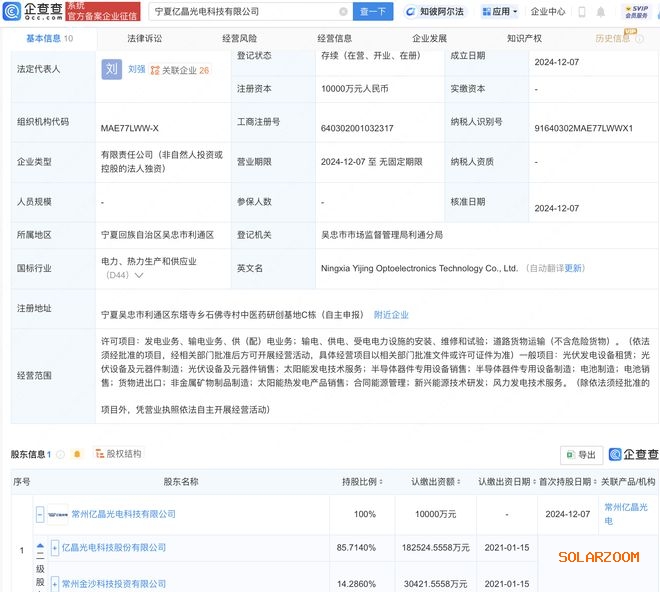Click the SVIP 会员服务 icon

tap(636, 12)
